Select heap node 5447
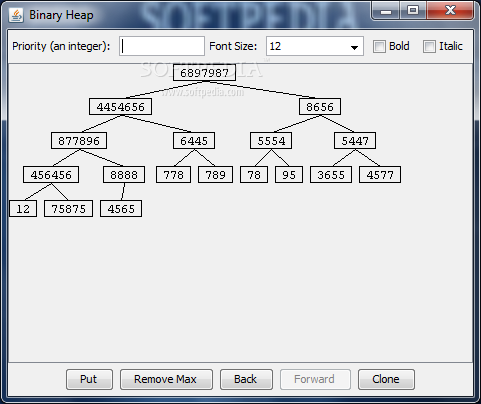This screenshot has height=404, width=481. click(355, 141)
